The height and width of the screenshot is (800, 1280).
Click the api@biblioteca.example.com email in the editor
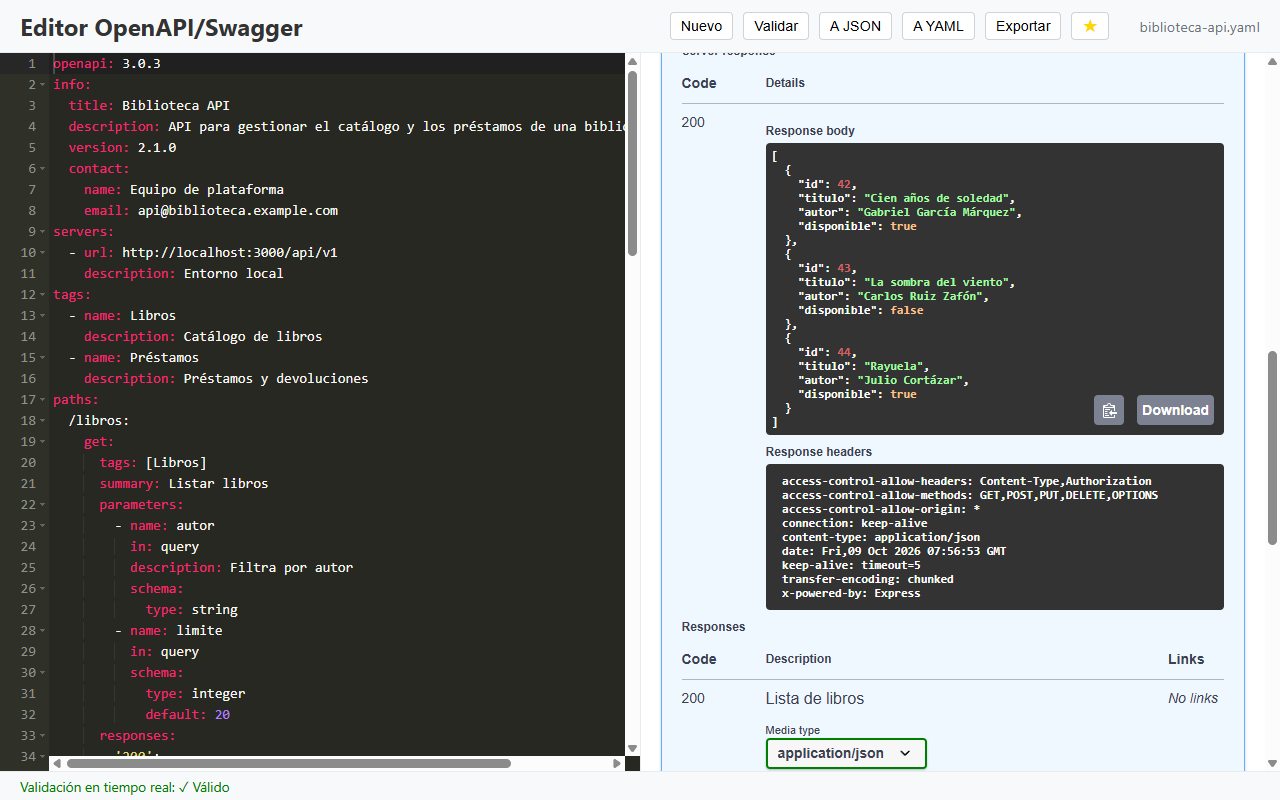238,210
